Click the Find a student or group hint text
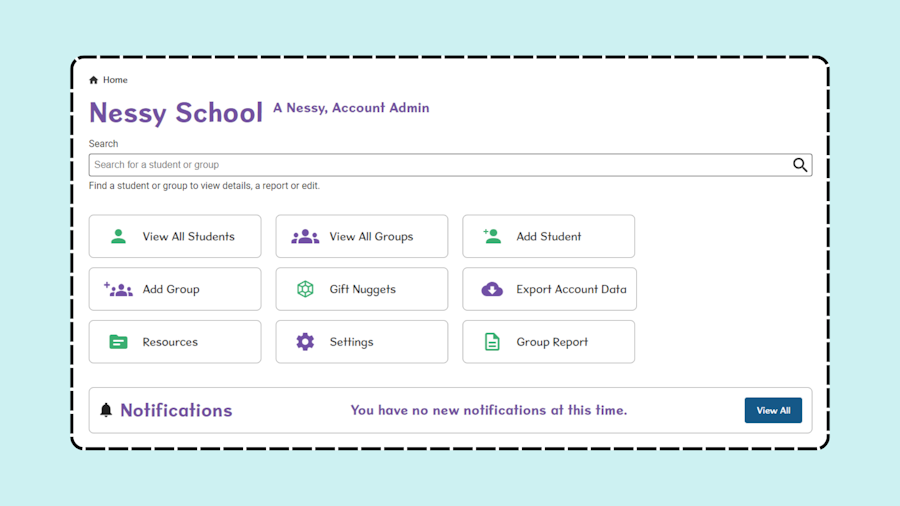This screenshot has height=506, width=900. [x=204, y=186]
